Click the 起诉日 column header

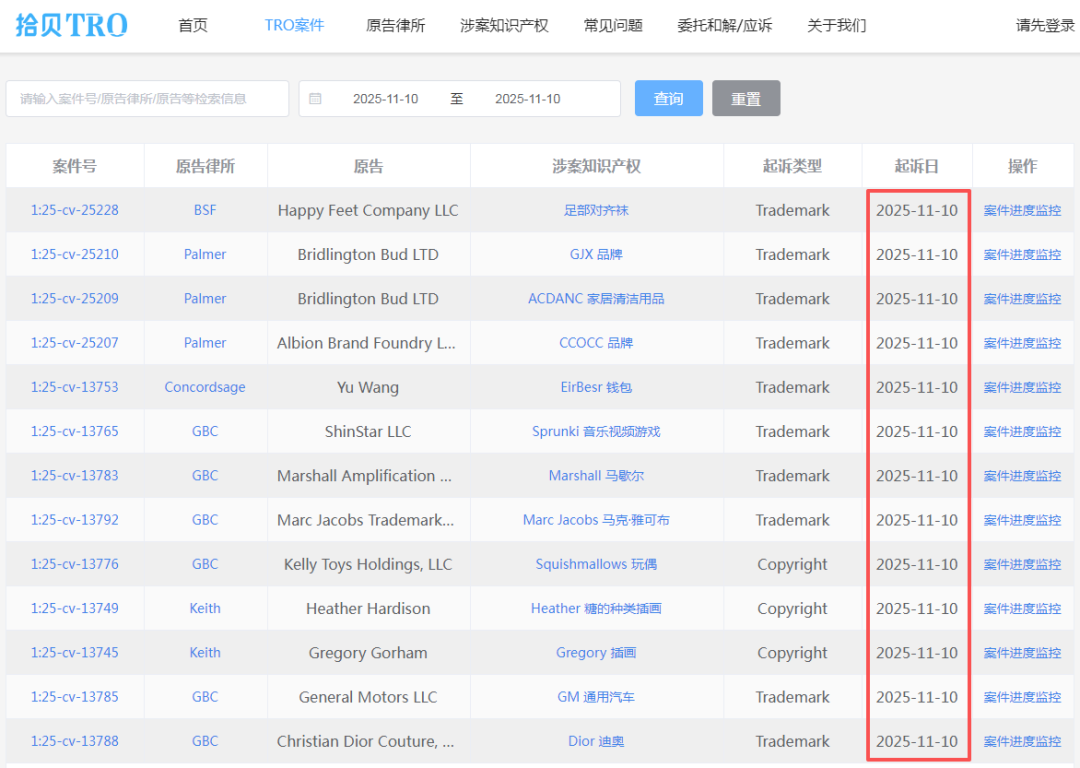click(917, 166)
